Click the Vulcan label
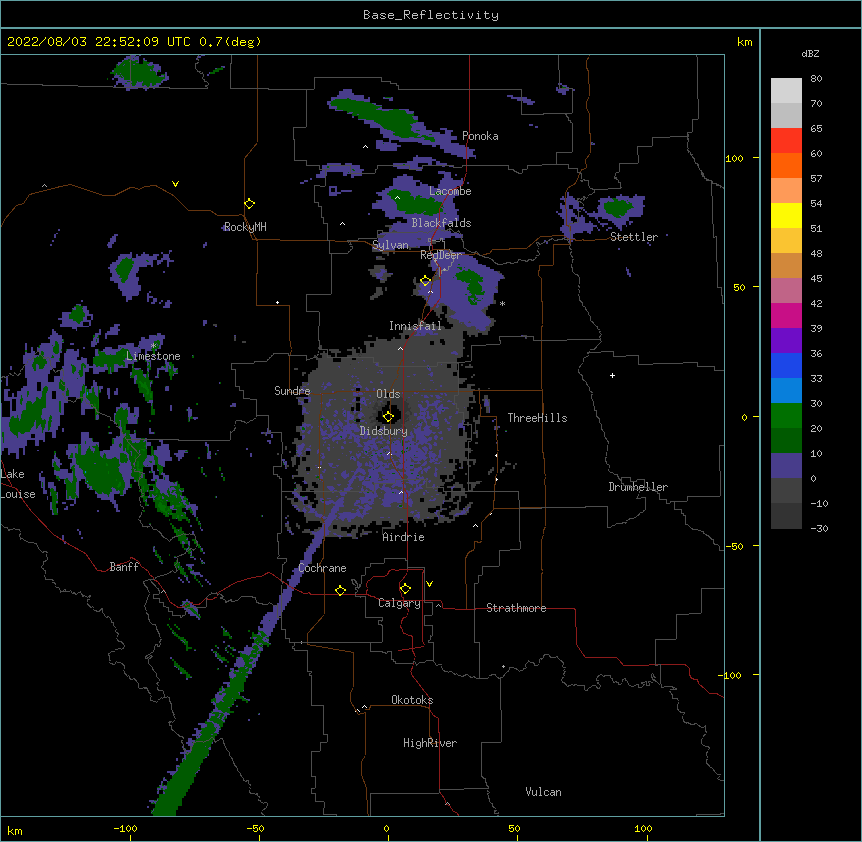Image resolution: width=862 pixels, height=842 pixels. click(543, 792)
